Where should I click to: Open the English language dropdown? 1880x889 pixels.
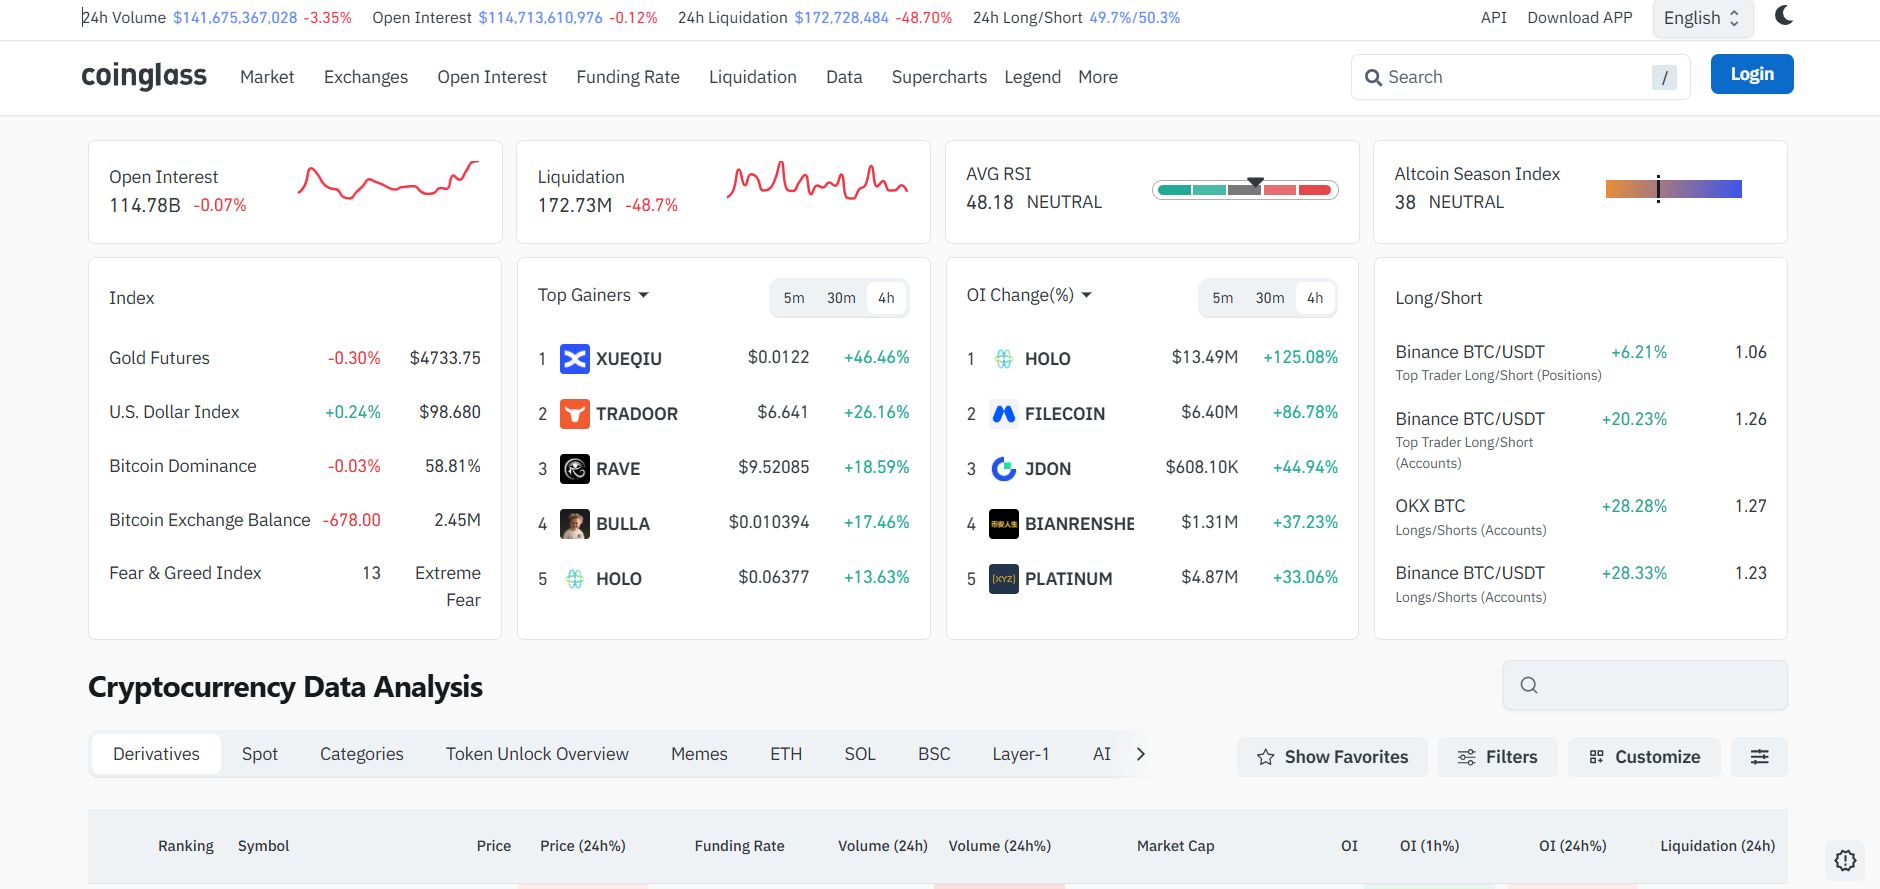coord(1702,18)
